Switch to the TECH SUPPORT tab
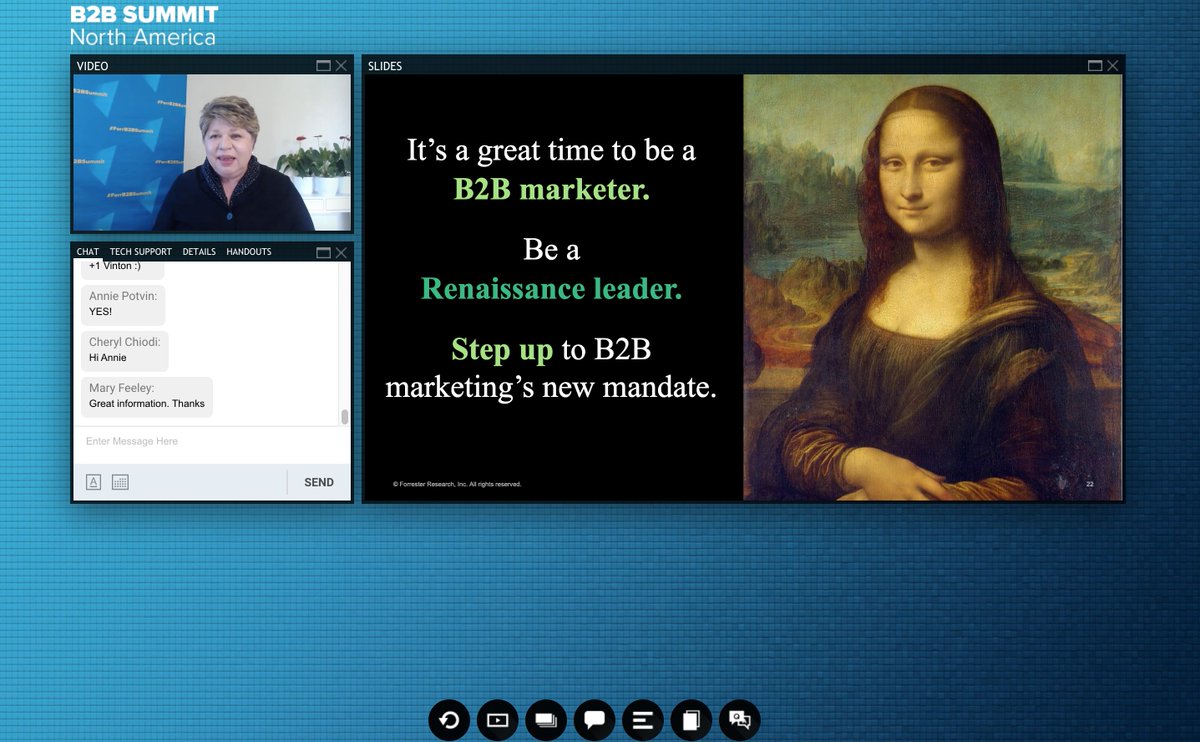This screenshot has height=742, width=1200. pyautogui.click(x=141, y=252)
